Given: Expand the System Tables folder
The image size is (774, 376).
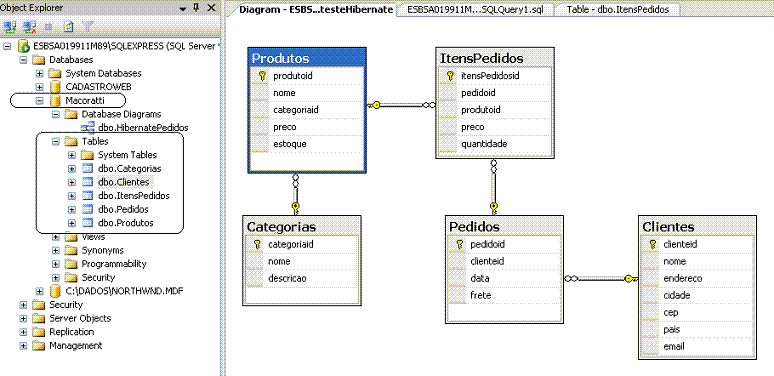Looking at the screenshot, I should [x=72, y=155].
